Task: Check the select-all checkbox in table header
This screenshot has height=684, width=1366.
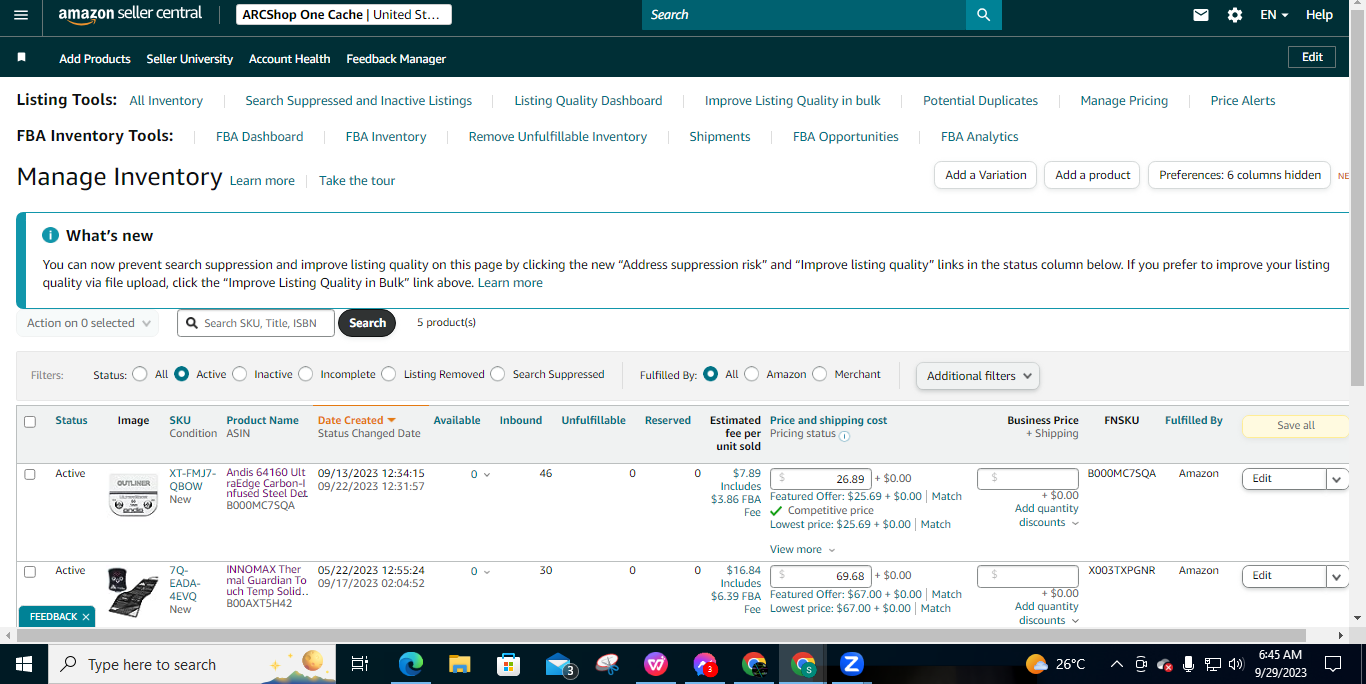Action: [30, 421]
